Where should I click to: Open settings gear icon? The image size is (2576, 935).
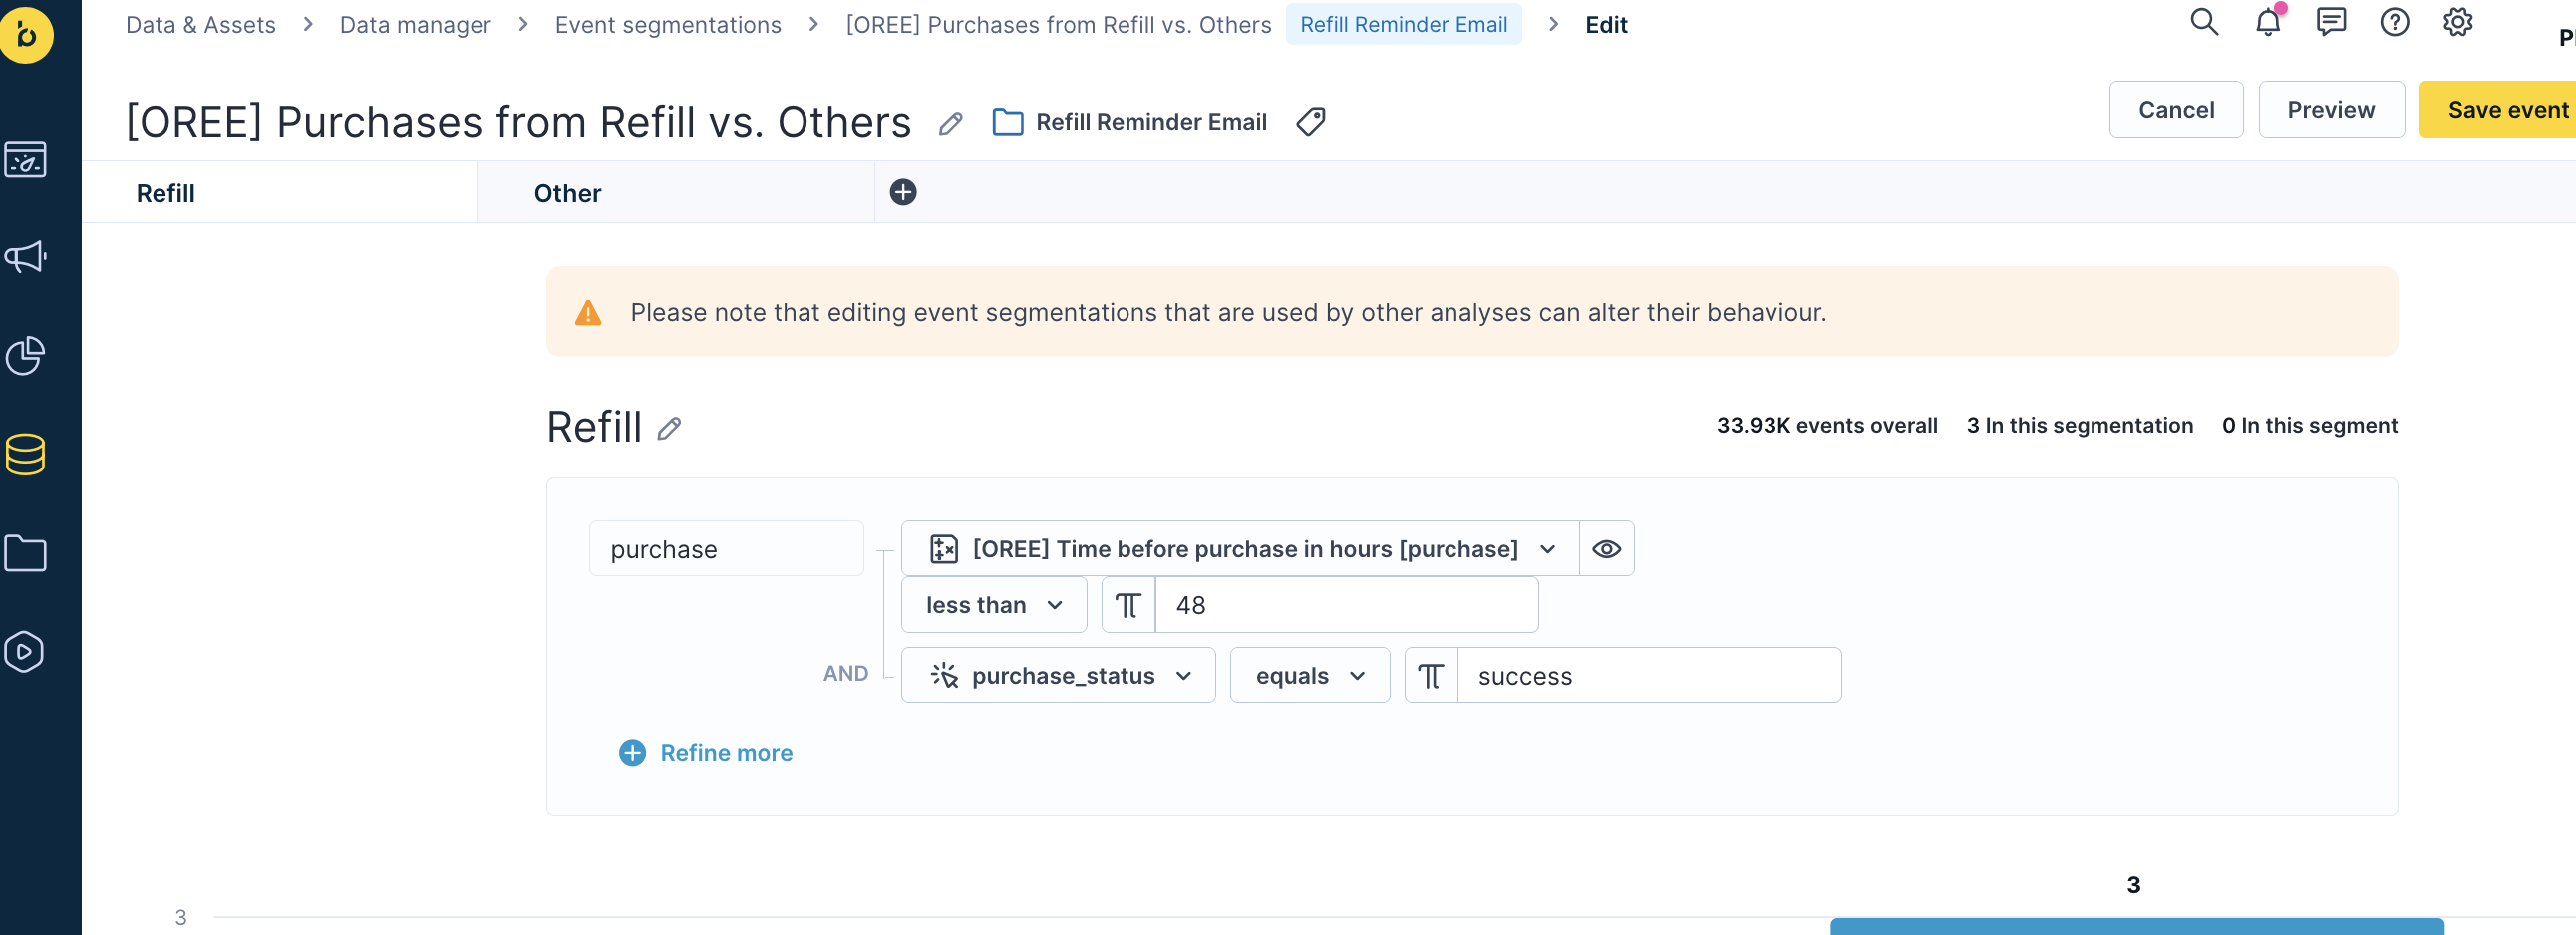coord(2458,22)
